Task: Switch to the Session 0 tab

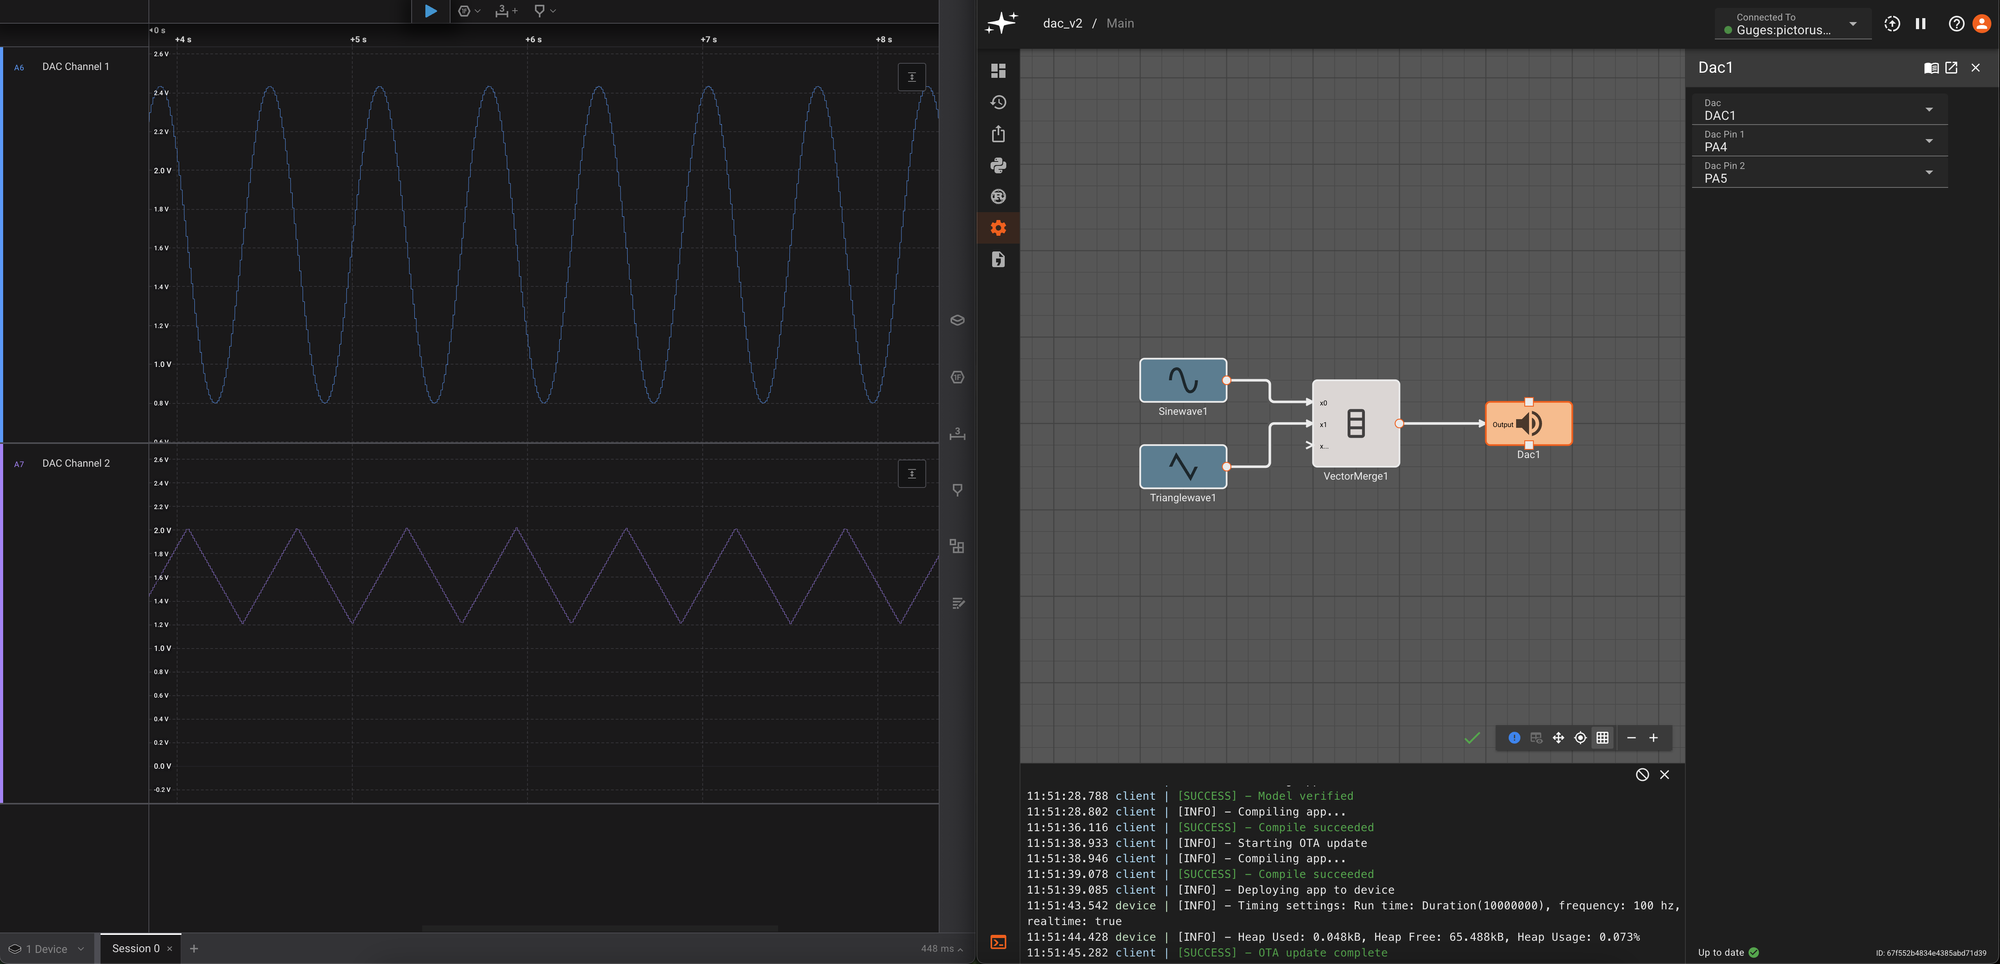Action: click(135, 949)
